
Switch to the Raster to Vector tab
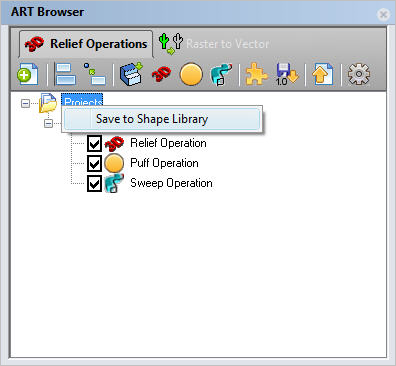pos(213,44)
